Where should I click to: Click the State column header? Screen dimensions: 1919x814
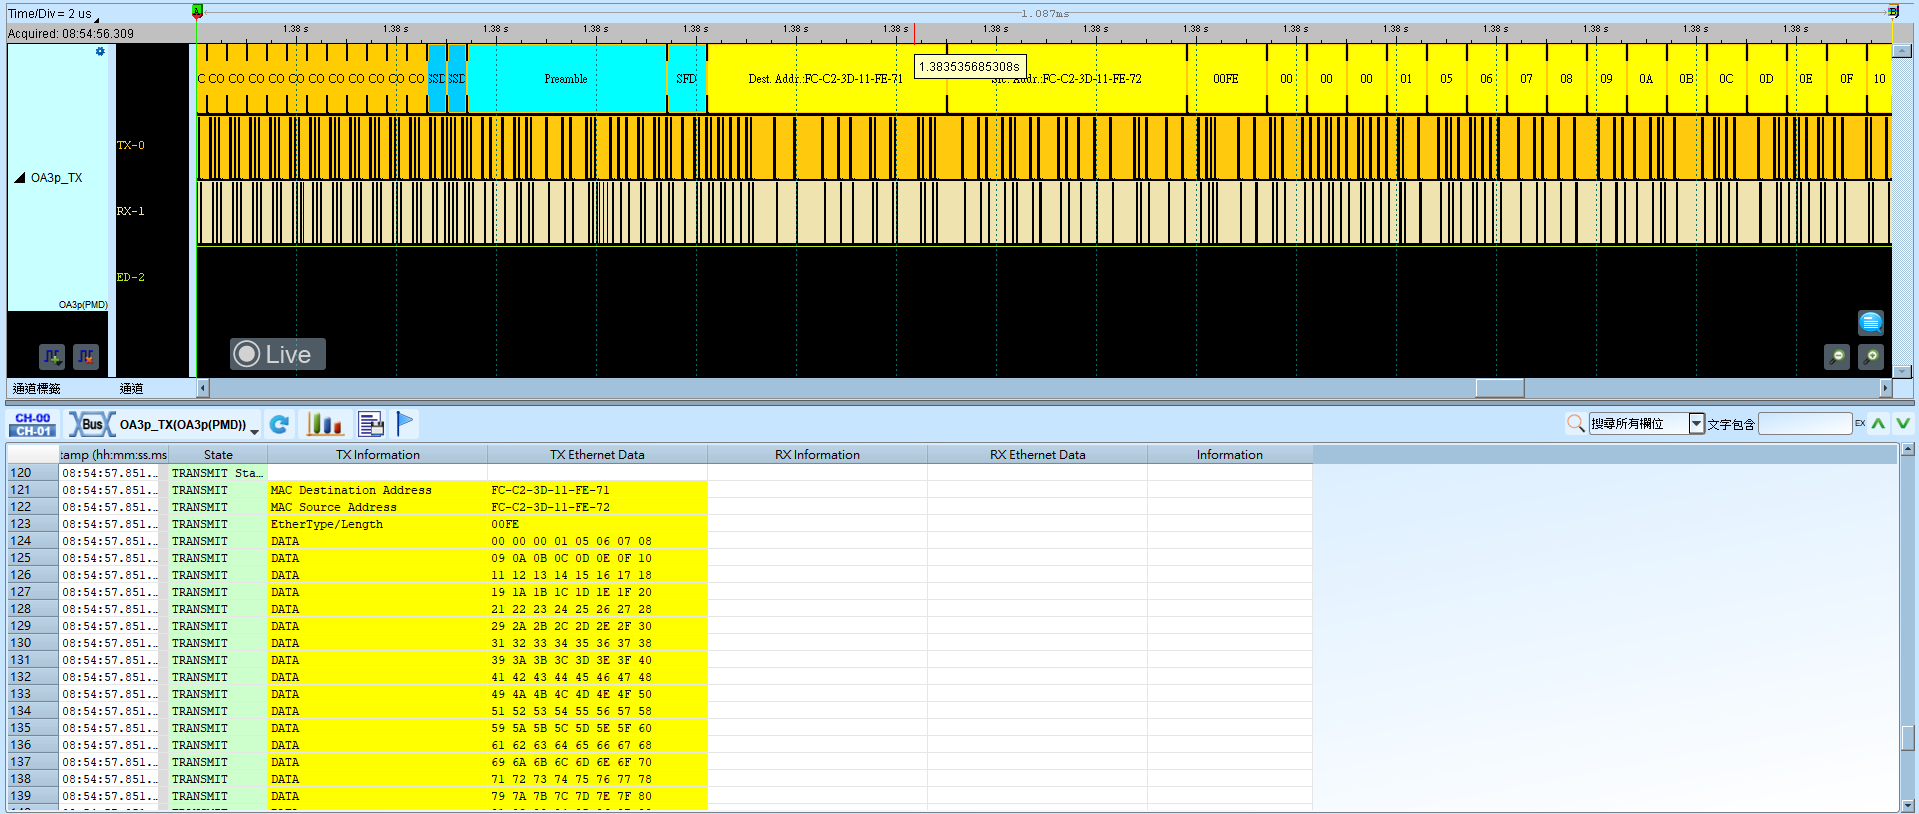tap(218, 455)
